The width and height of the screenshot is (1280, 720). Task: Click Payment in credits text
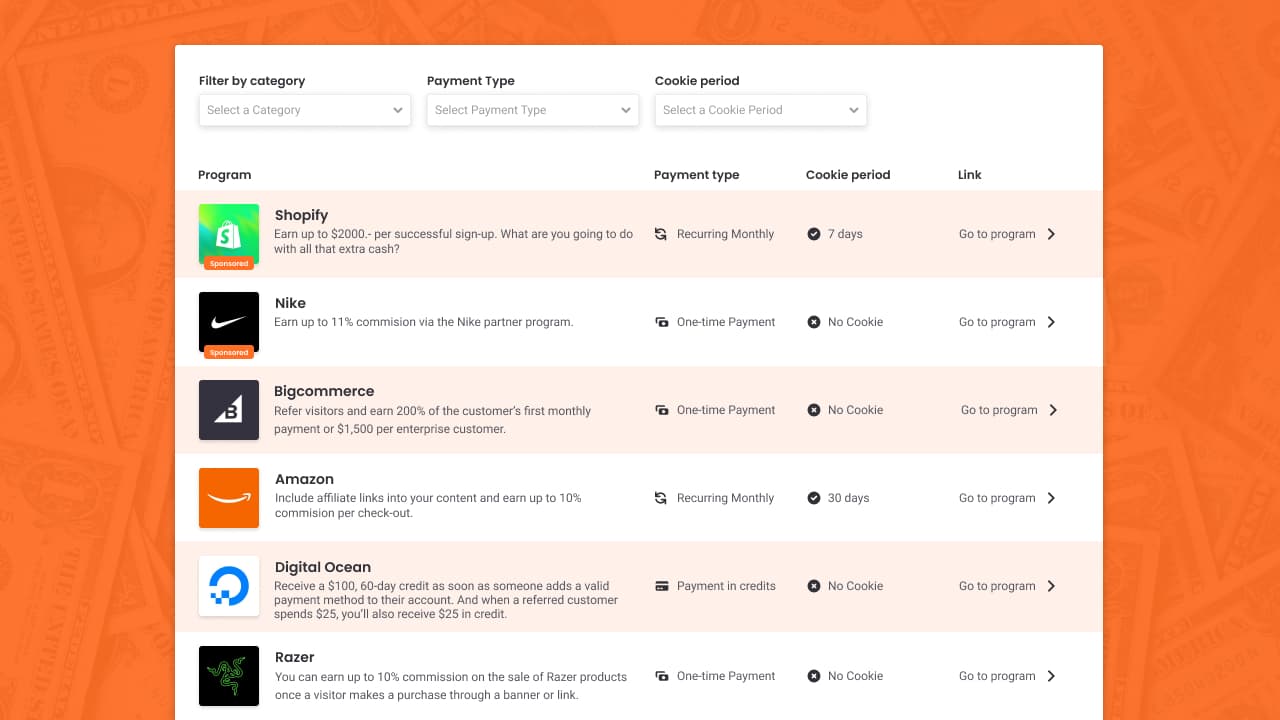click(x=726, y=586)
